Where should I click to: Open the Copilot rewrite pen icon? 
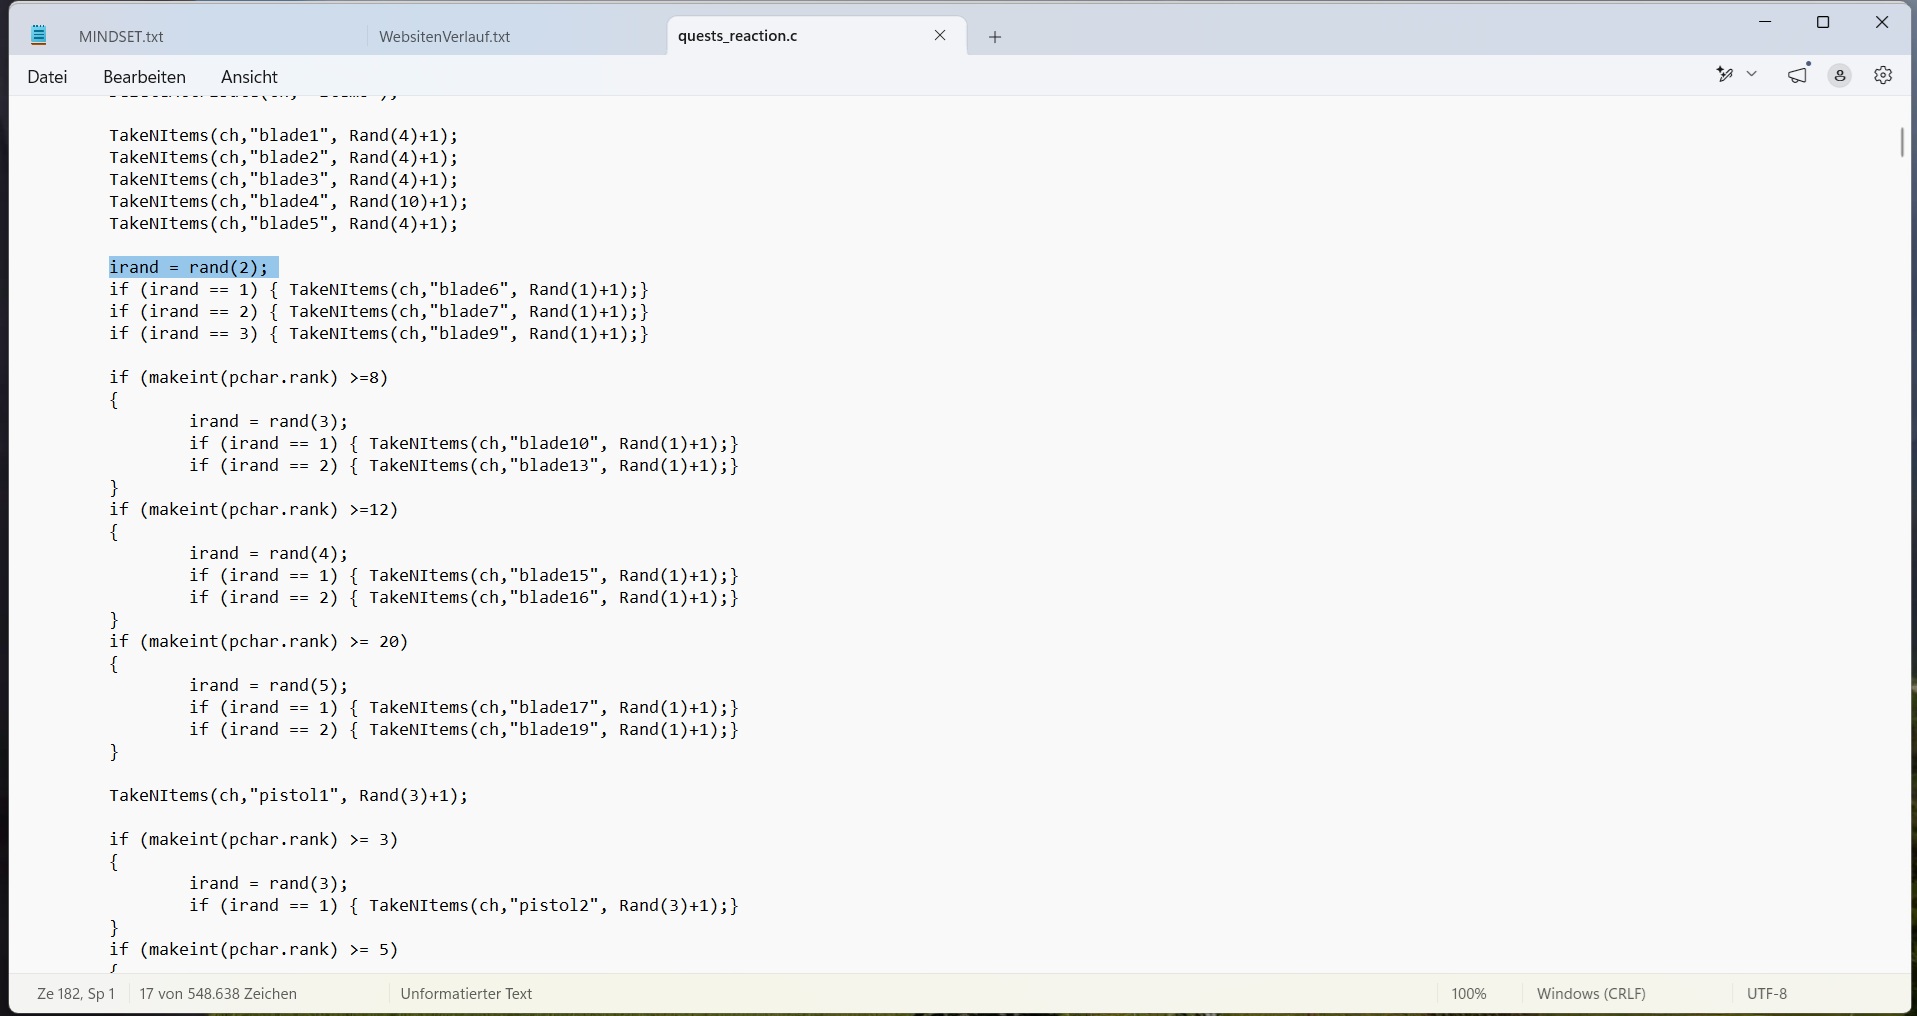[1725, 75]
